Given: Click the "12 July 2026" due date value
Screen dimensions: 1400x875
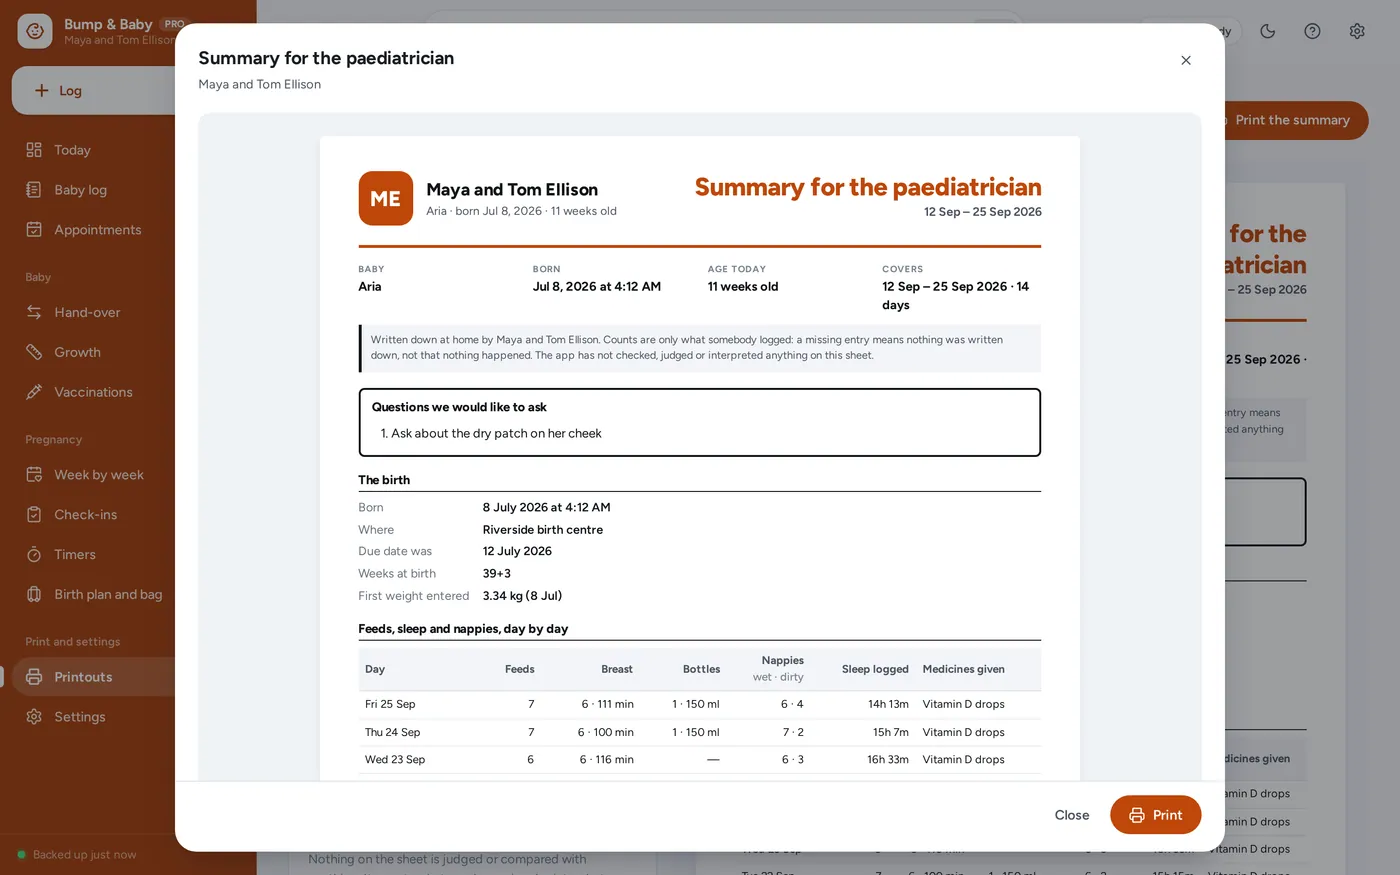Looking at the screenshot, I should (517, 552).
